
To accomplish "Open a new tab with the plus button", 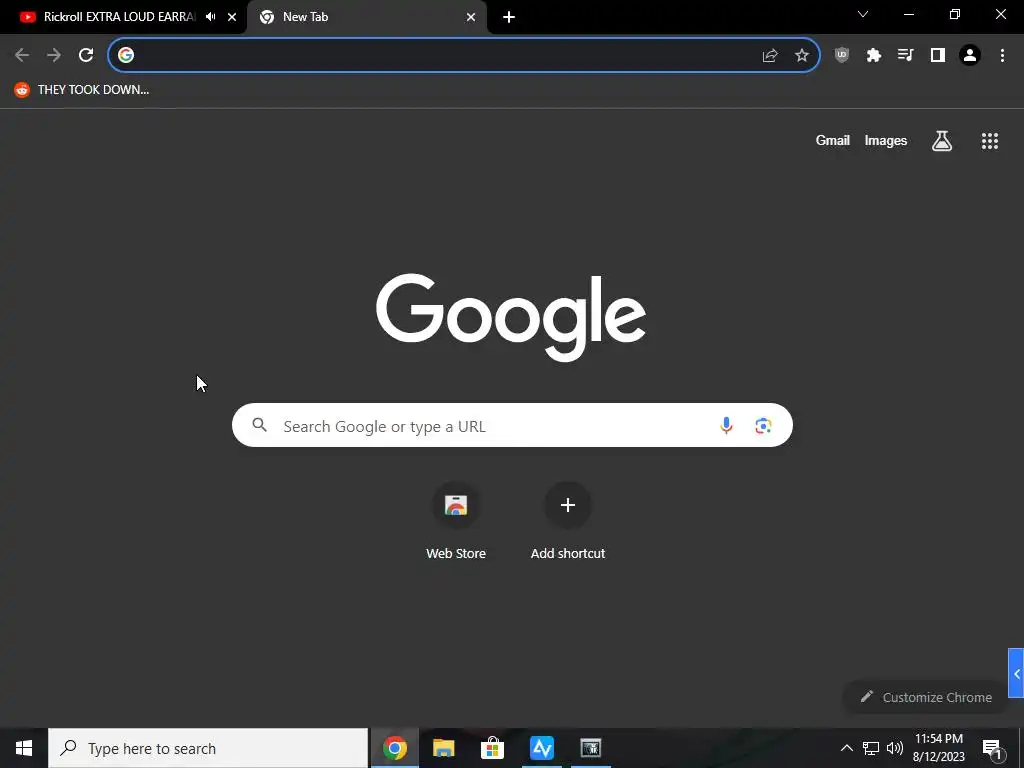I will (x=509, y=17).
